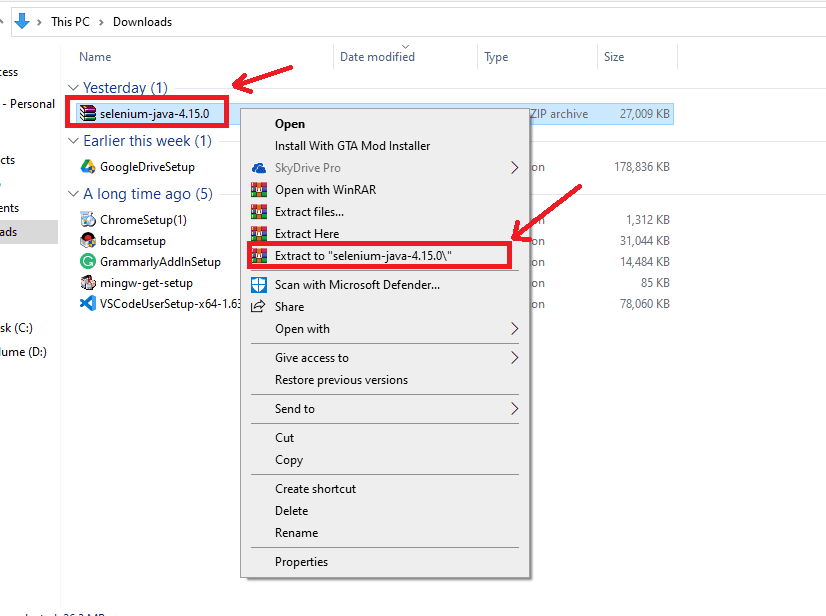Screen dimensions: 826x616
Task: Sort by the Date modified column
Action: 377,57
